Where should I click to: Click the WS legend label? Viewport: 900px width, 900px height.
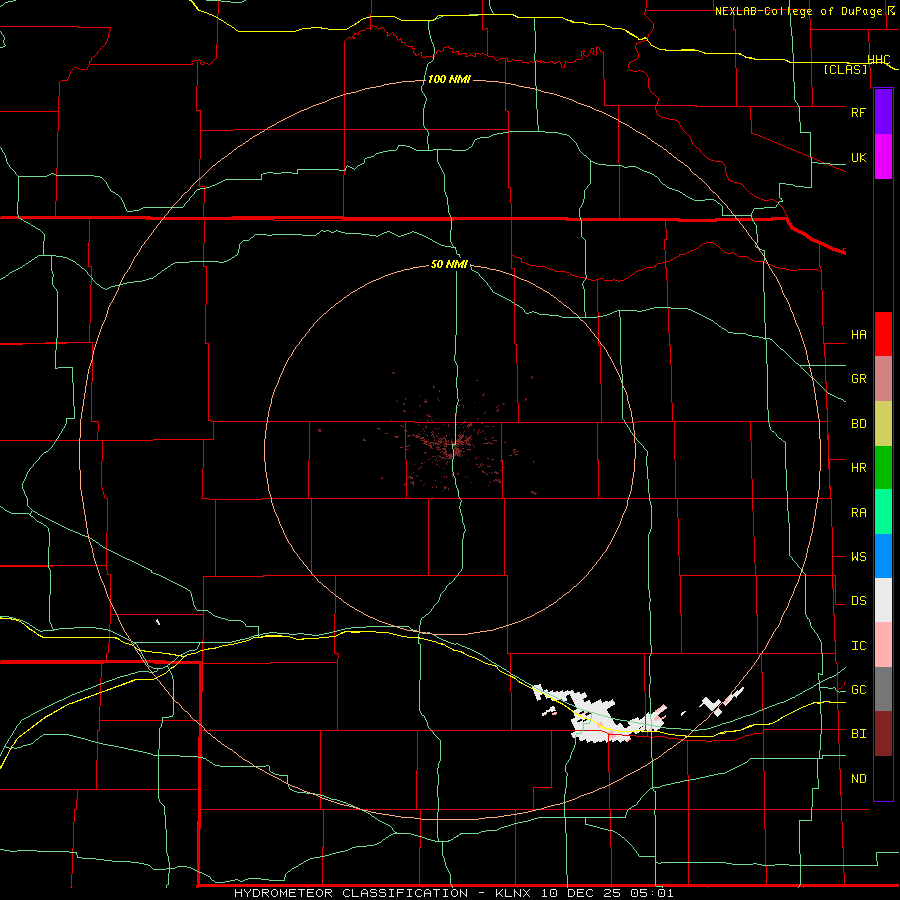coord(858,557)
